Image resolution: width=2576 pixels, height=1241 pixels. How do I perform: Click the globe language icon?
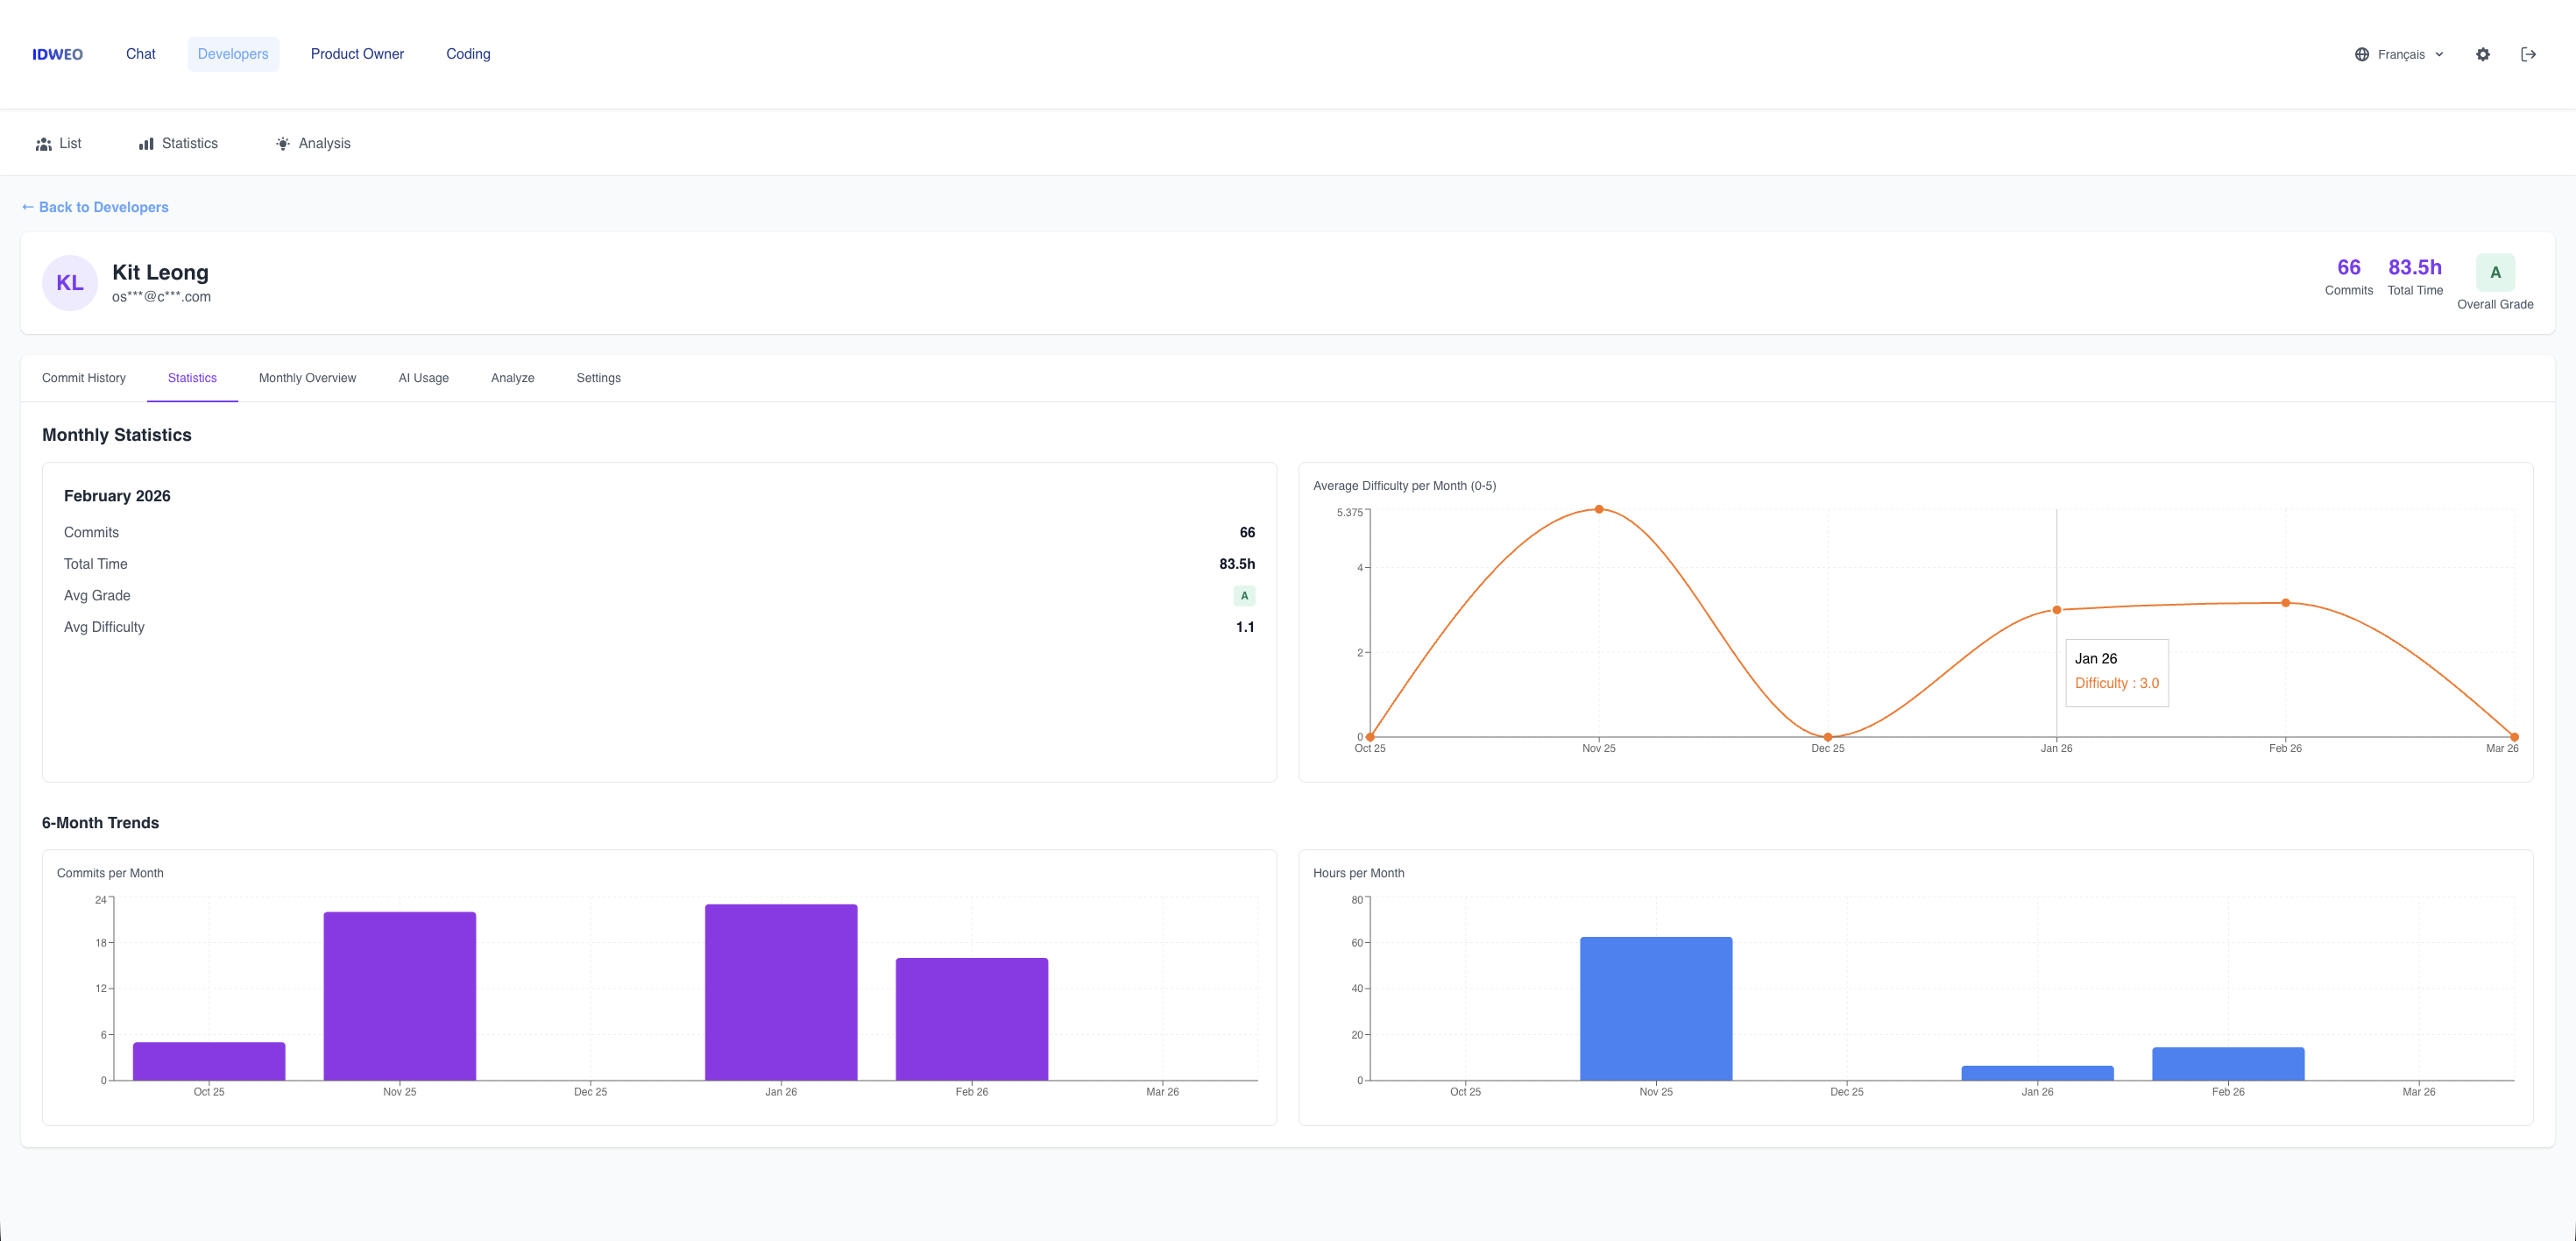click(2362, 54)
